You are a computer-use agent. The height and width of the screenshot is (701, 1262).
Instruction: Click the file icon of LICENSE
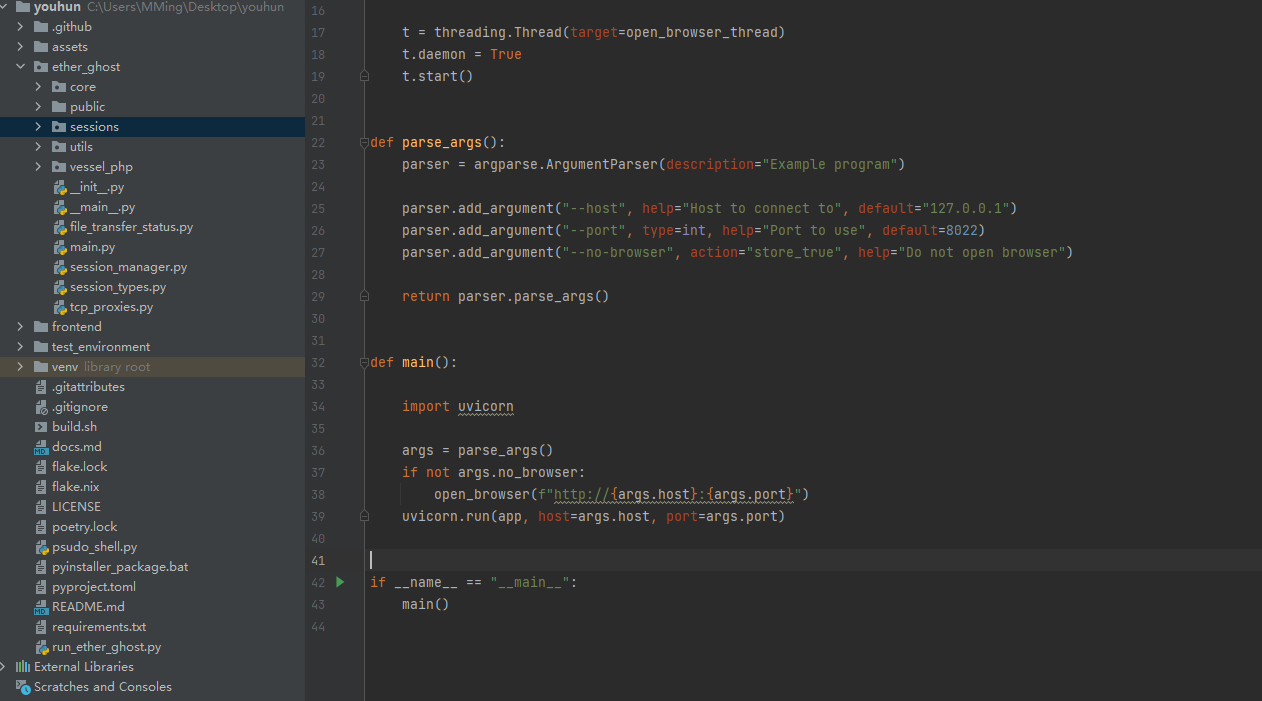(41, 507)
